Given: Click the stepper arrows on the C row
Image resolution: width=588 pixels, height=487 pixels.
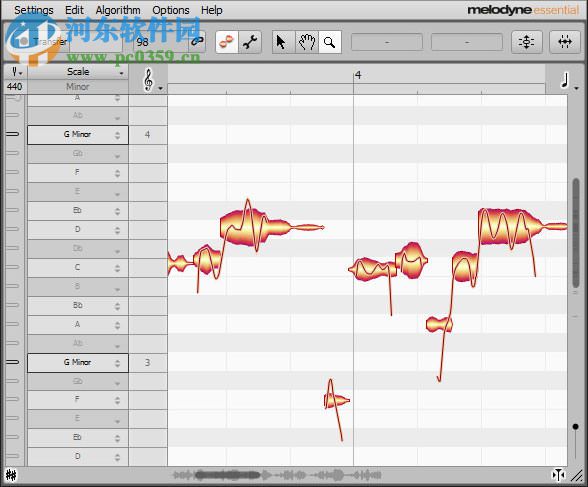Looking at the screenshot, I should click(117, 268).
